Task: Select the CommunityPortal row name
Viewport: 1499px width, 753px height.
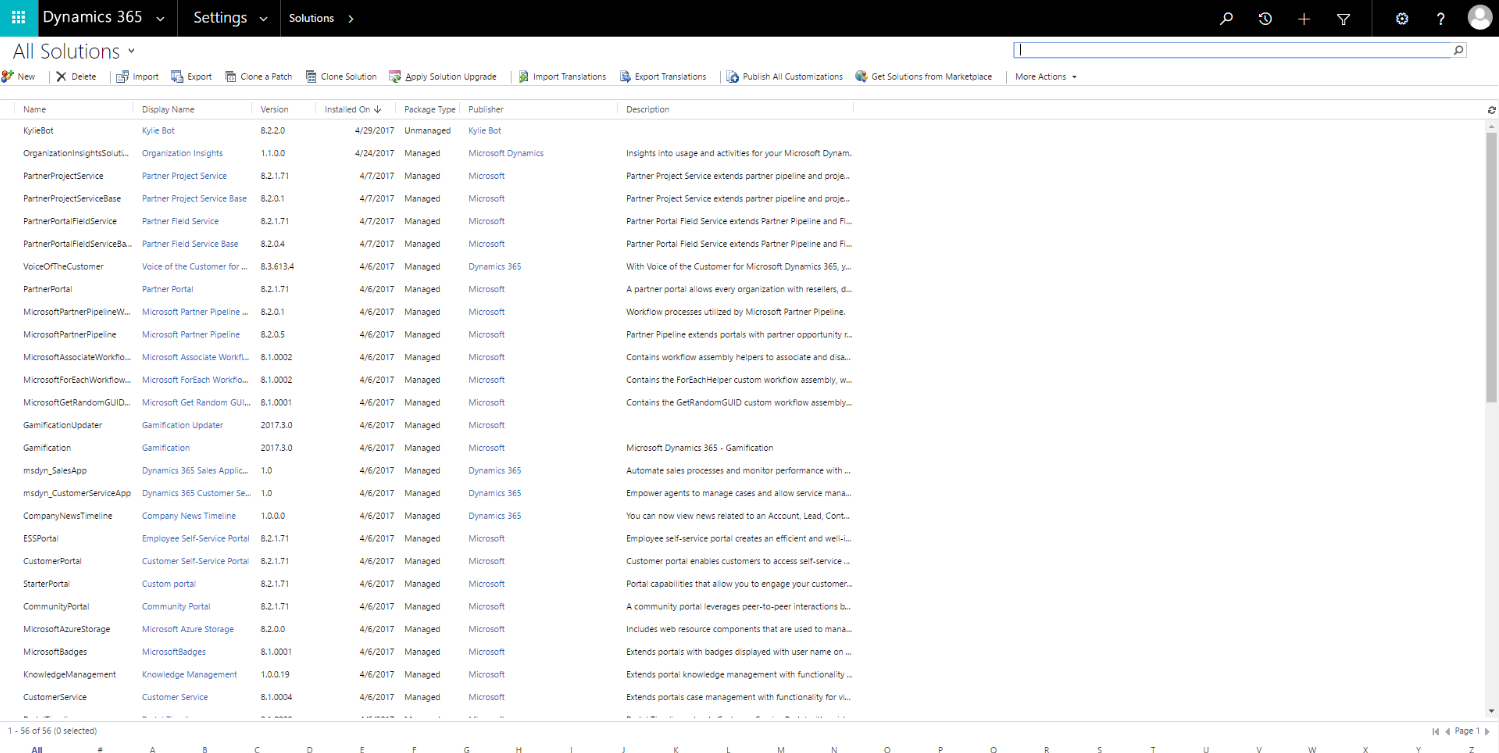Action: click(56, 606)
